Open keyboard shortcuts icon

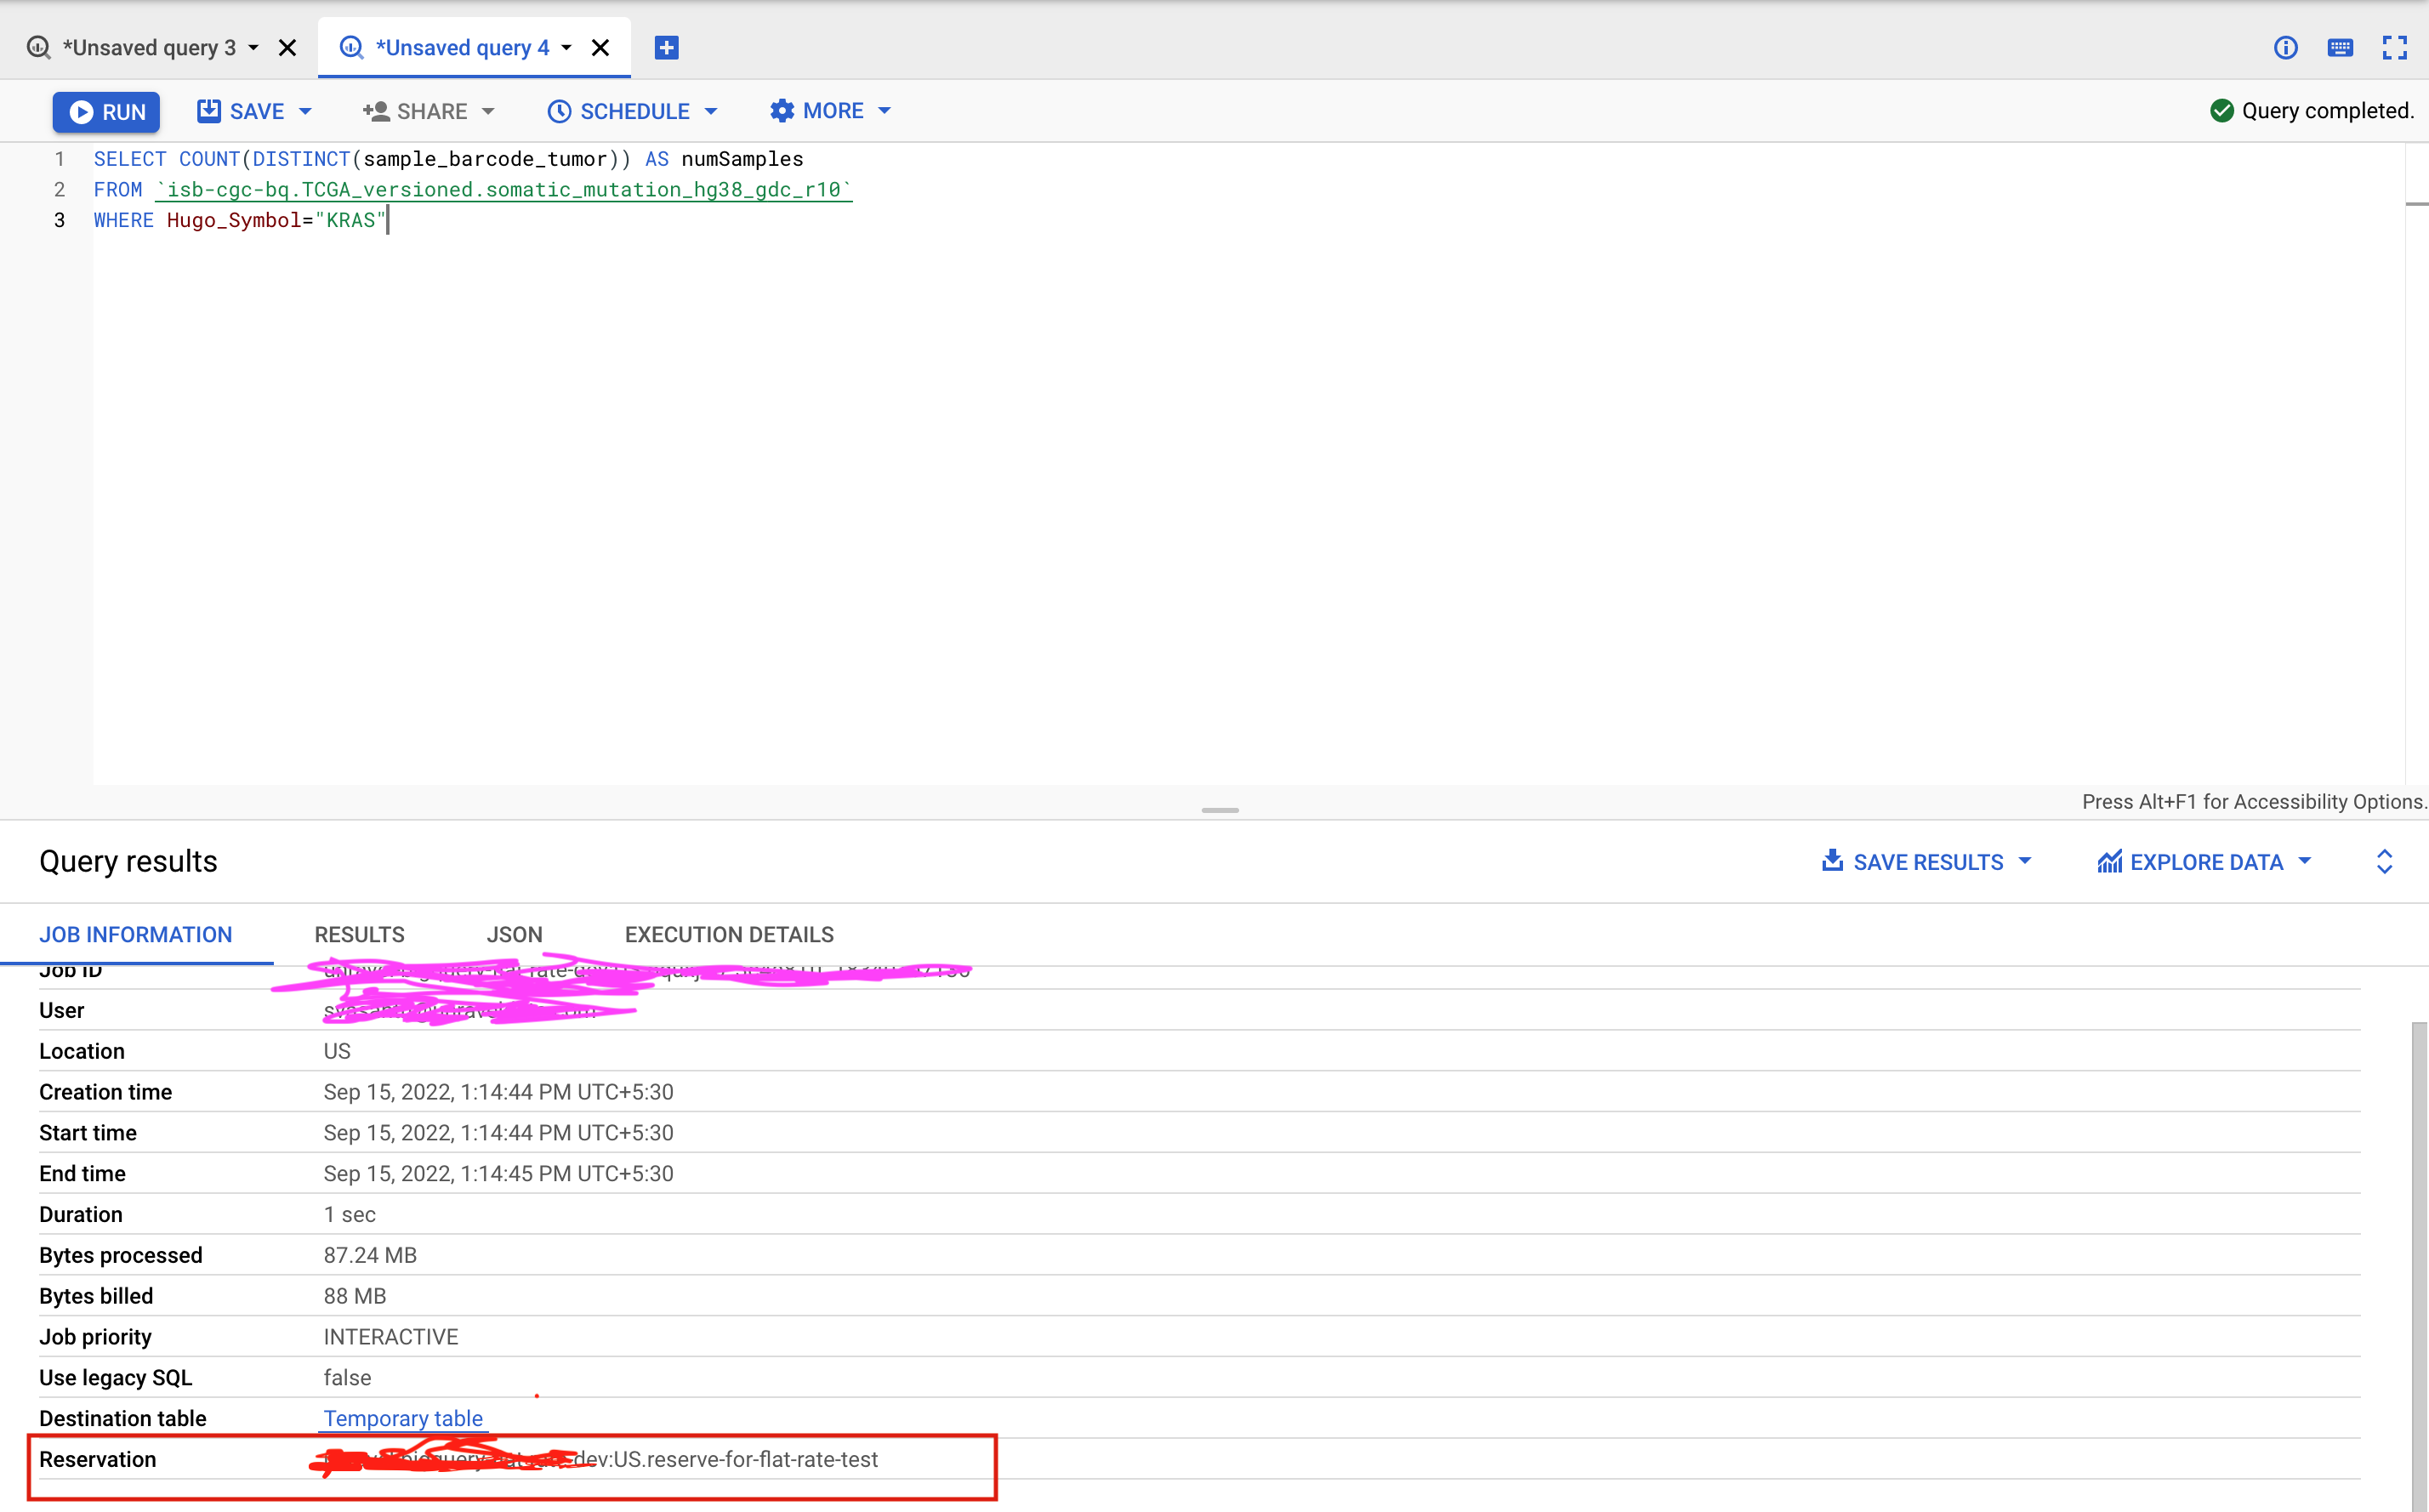pos(2340,48)
